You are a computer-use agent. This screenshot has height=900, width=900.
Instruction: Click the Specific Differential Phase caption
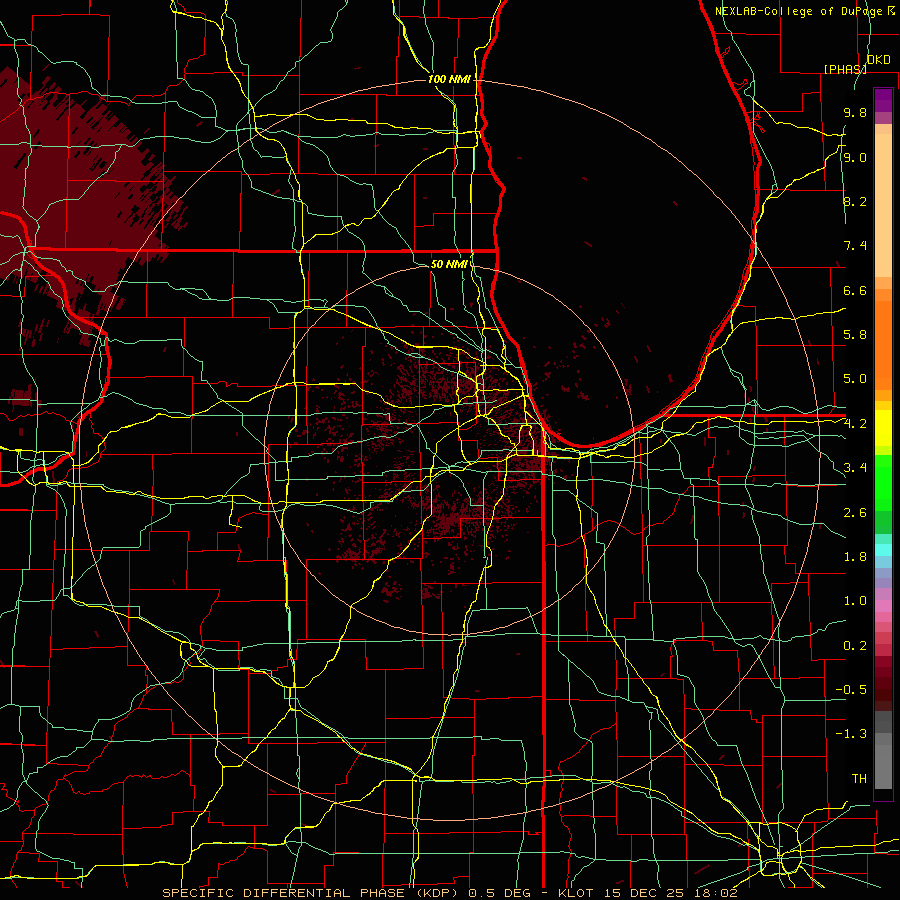[x=449, y=893]
